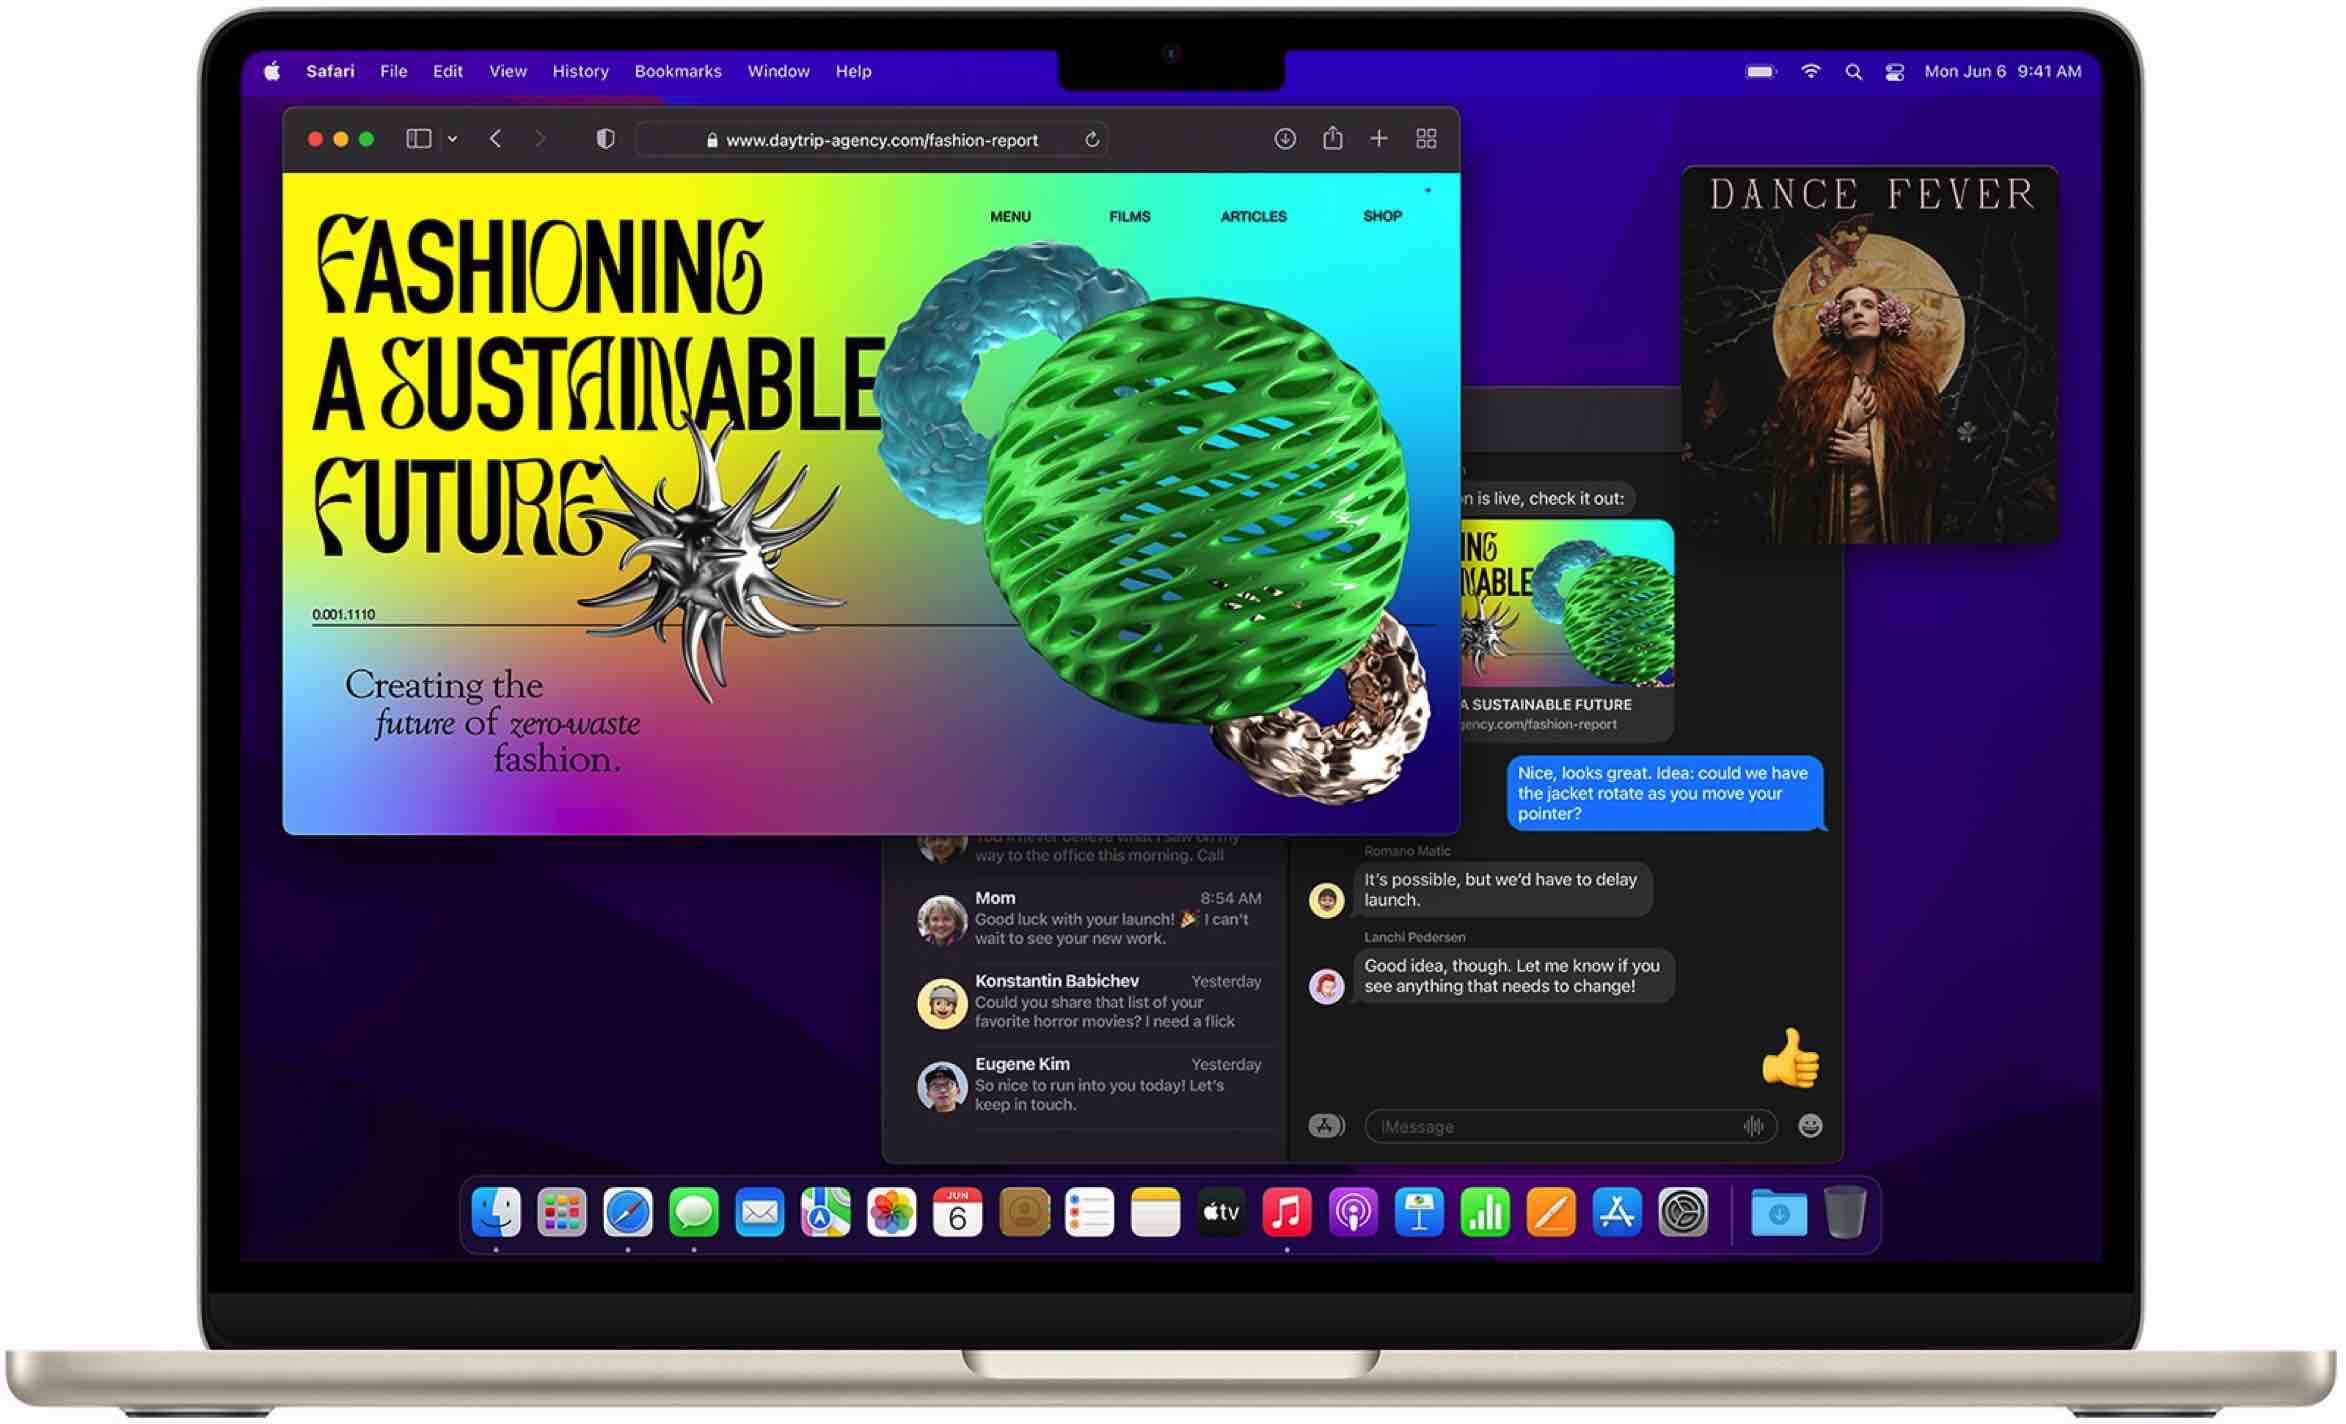2346x1424 pixels.
Task: Open Messages apps button beside input
Action: pyautogui.click(x=1328, y=1127)
